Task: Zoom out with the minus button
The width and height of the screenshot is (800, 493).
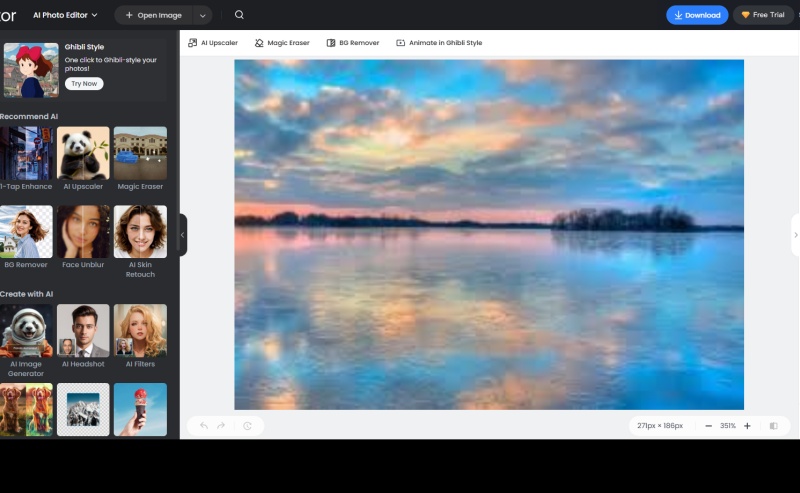Action: pos(708,426)
